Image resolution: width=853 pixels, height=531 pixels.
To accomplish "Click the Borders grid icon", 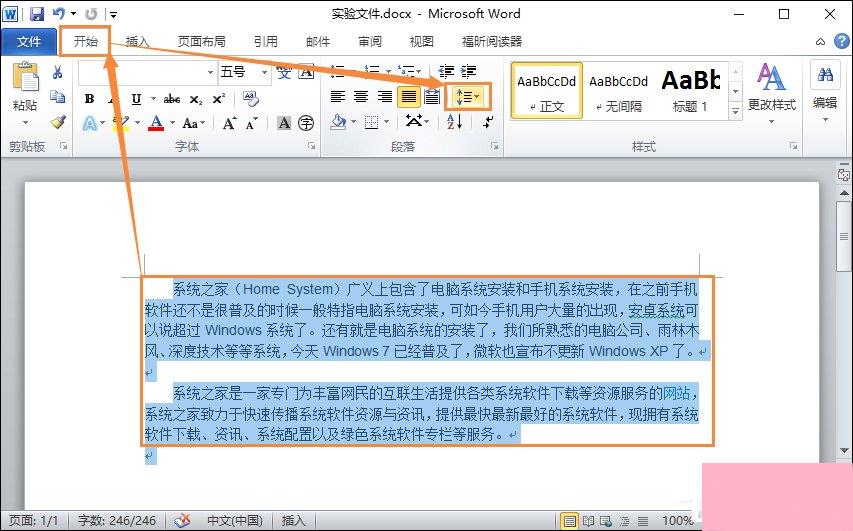I will tap(371, 122).
